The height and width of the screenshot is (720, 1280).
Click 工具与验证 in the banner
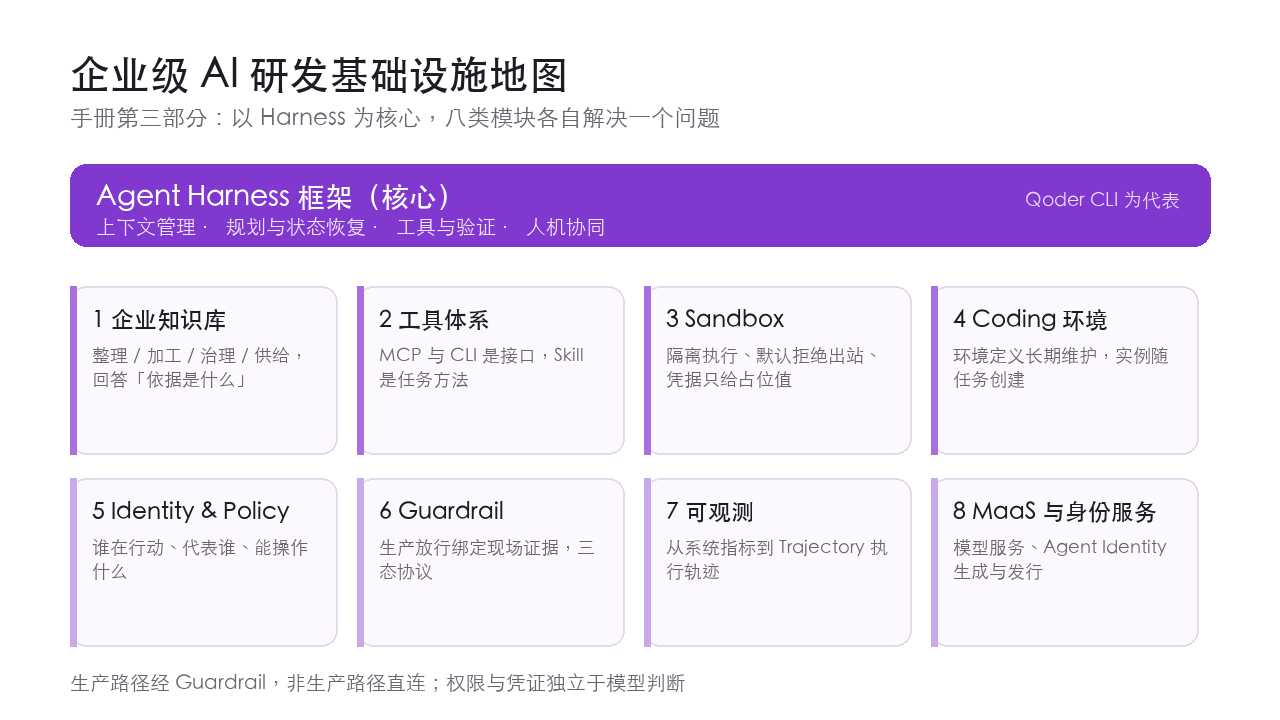click(446, 227)
